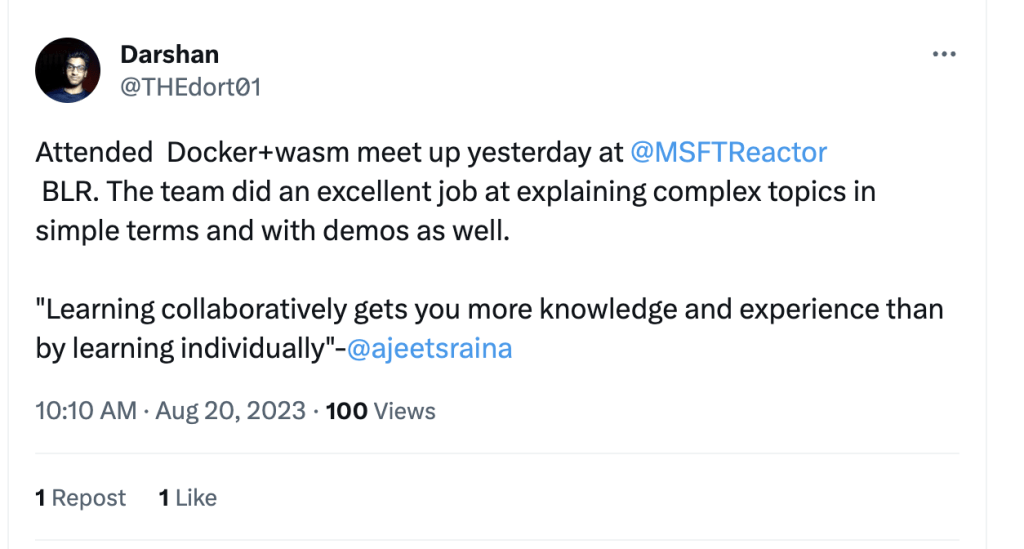Click the 10:10 AM timestamp
The height and width of the screenshot is (549, 1024).
(85, 411)
